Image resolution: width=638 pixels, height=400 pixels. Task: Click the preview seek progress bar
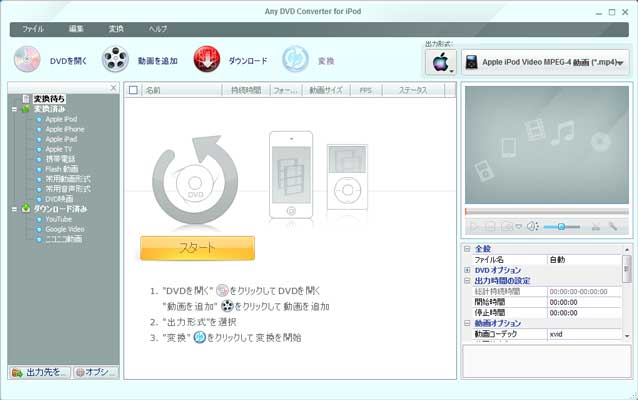547,212
